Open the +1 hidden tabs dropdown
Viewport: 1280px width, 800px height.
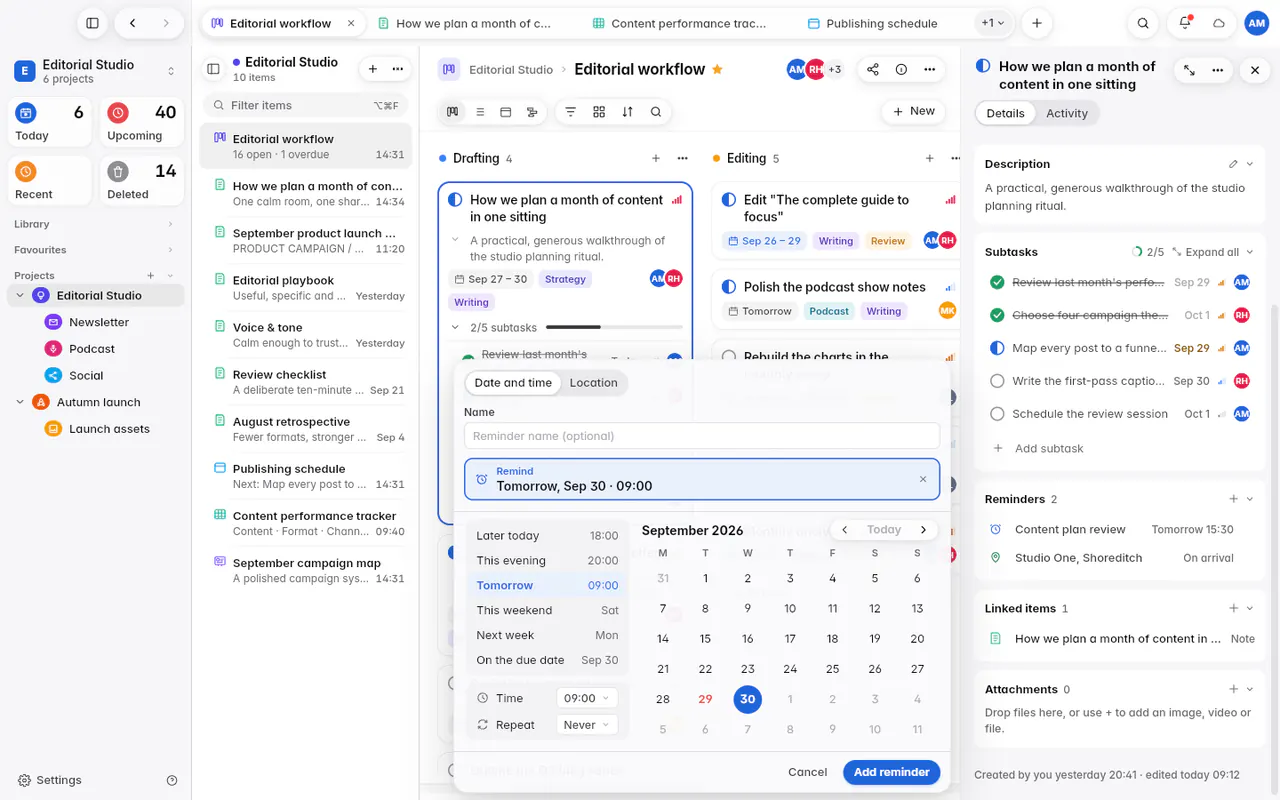click(x=993, y=23)
